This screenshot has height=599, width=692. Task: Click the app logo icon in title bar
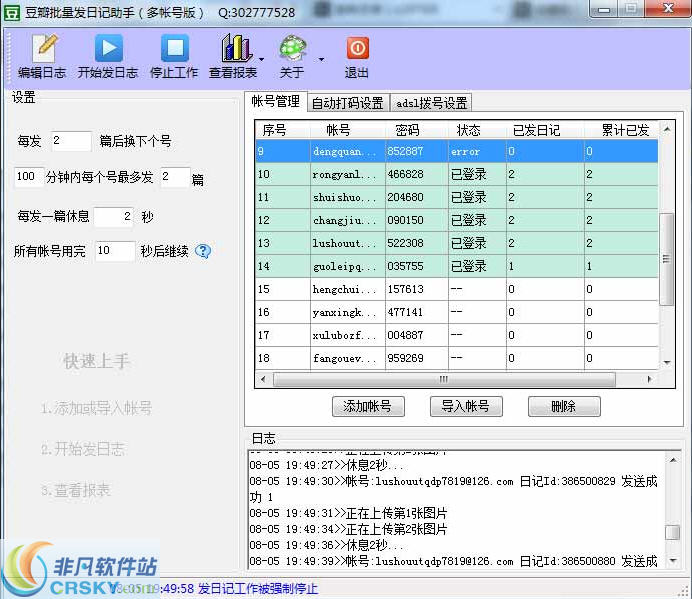pos(11,12)
